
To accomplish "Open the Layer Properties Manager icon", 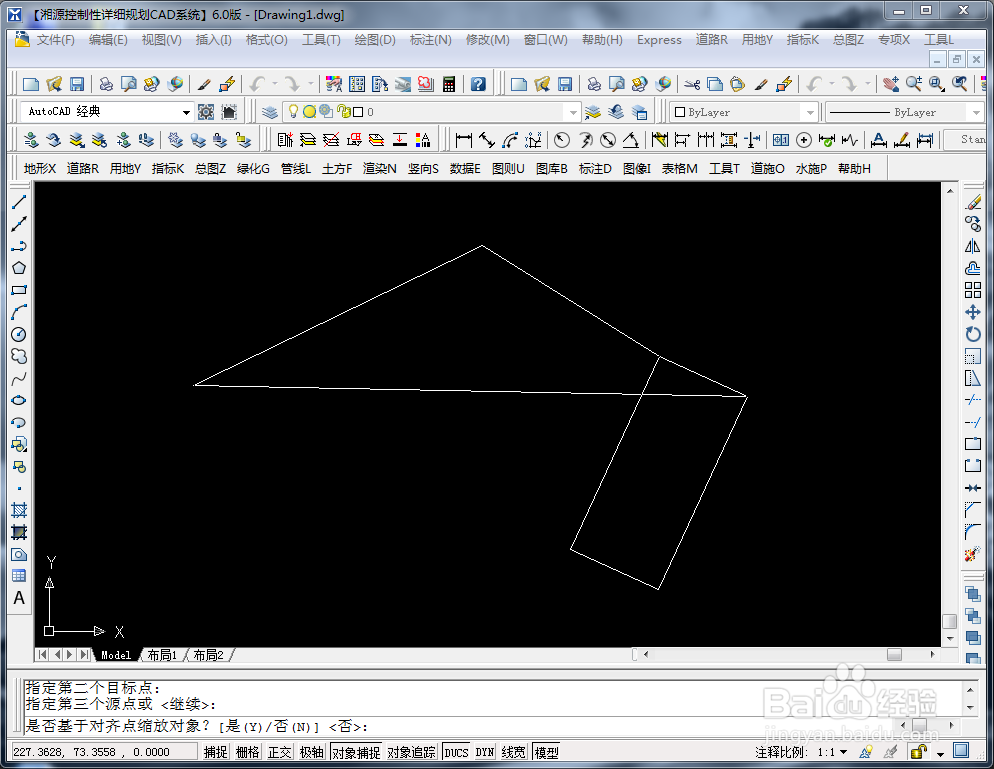I will [270, 112].
